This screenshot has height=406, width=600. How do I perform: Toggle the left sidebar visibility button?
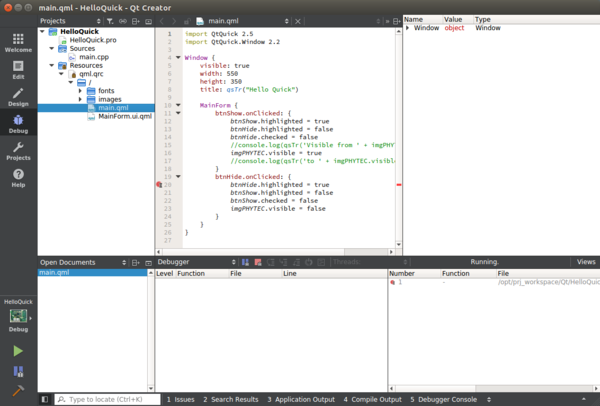point(45,399)
